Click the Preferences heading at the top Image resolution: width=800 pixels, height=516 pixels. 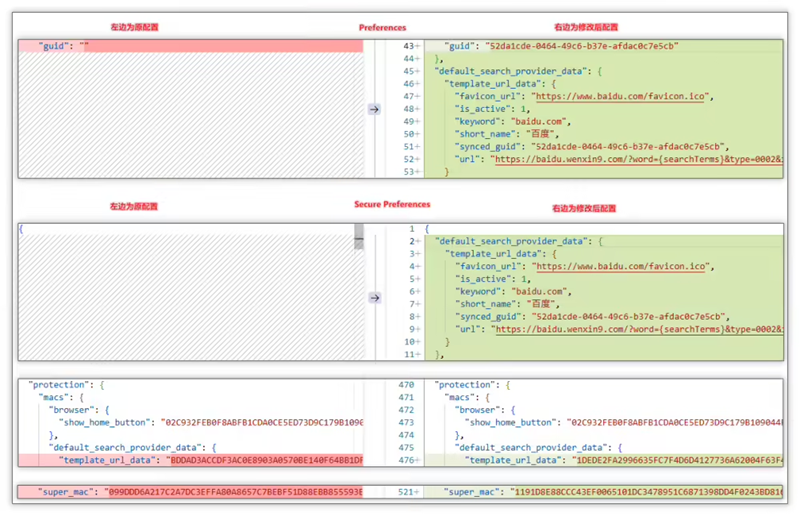383,27
